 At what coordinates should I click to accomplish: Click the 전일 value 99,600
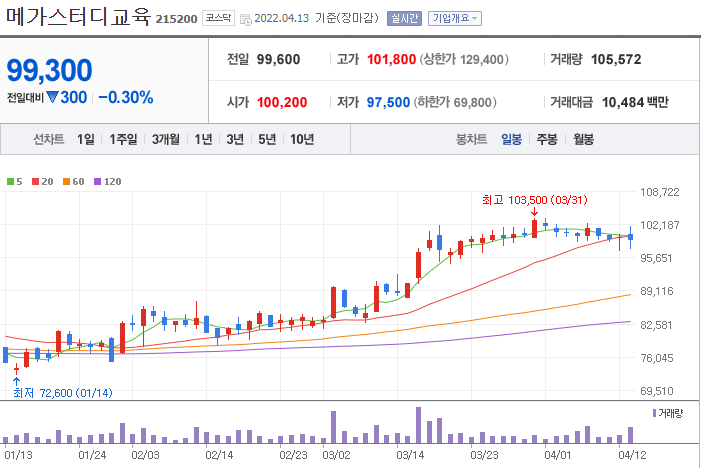click(279, 59)
